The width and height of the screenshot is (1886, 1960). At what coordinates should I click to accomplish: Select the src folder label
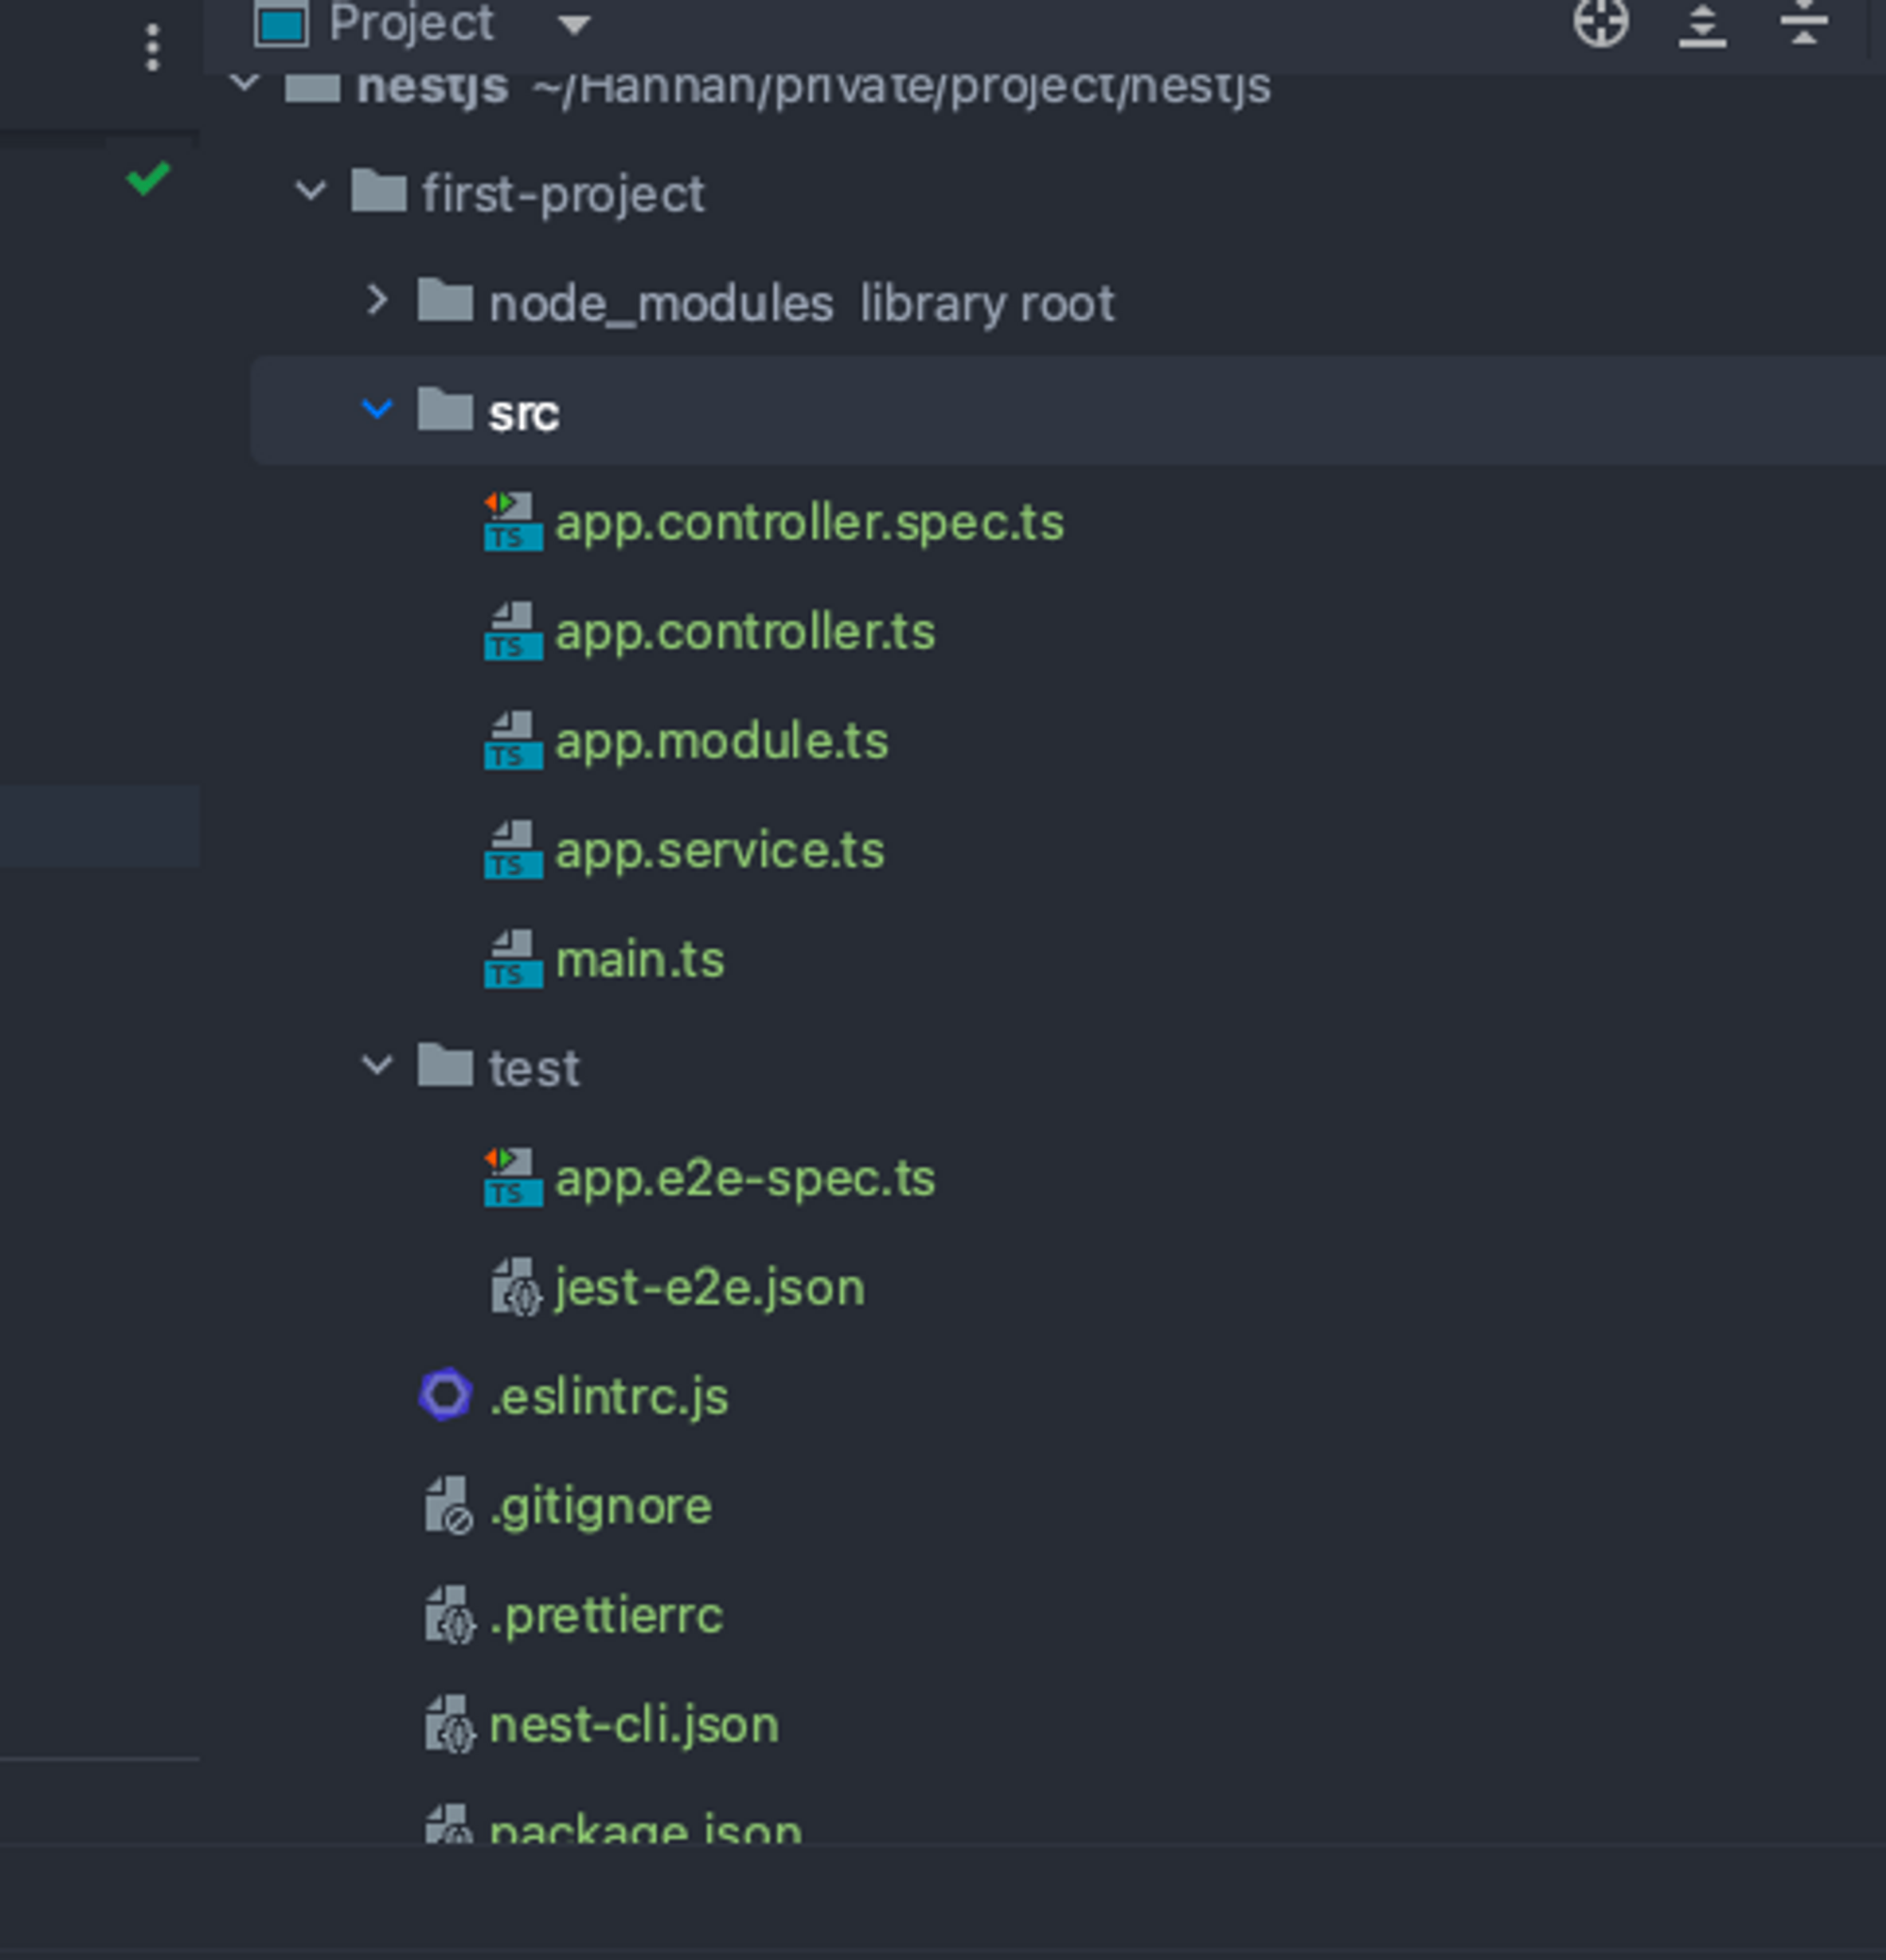[524, 413]
